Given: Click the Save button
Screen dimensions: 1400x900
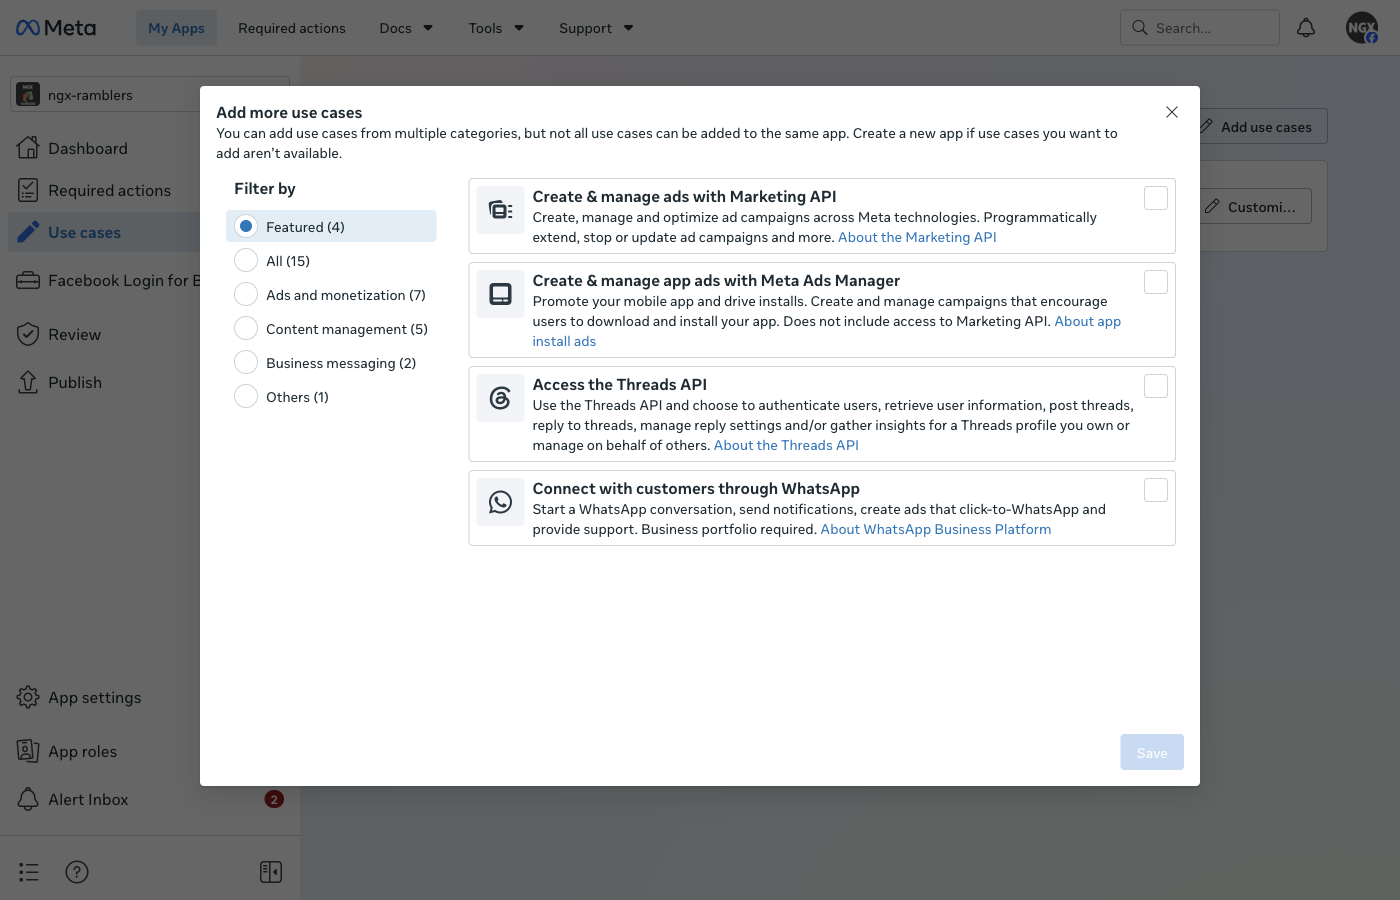Looking at the screenshot, I should 1152,752.
